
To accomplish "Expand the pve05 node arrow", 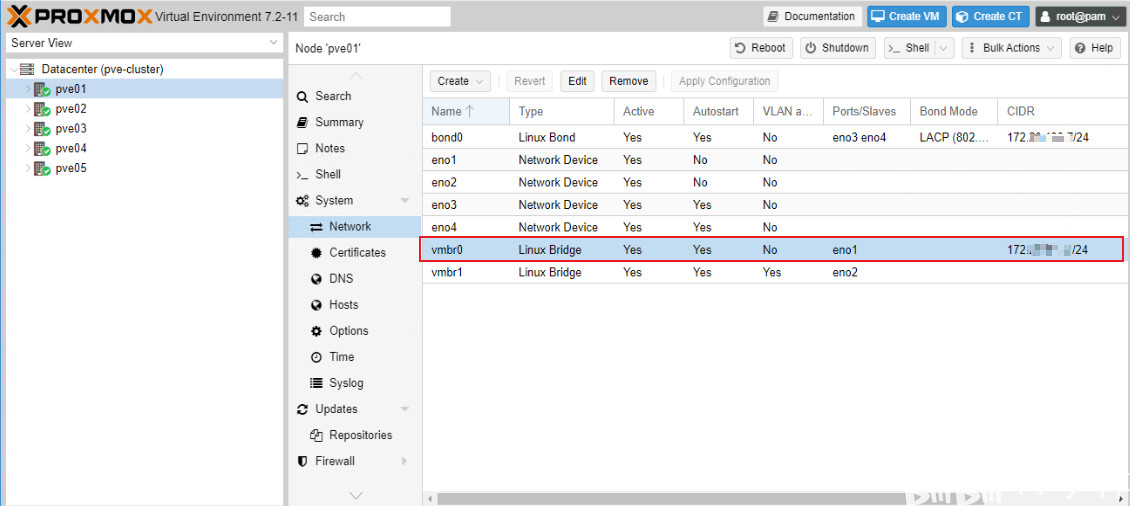I will click(x=27, y=168).
